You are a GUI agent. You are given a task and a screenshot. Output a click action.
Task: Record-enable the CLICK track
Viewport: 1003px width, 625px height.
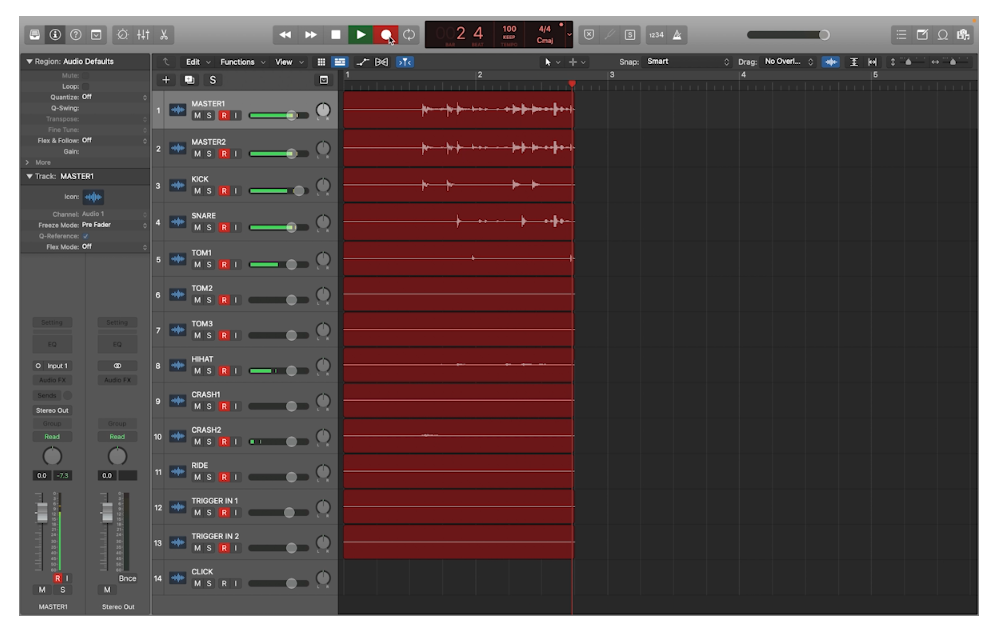224,583
